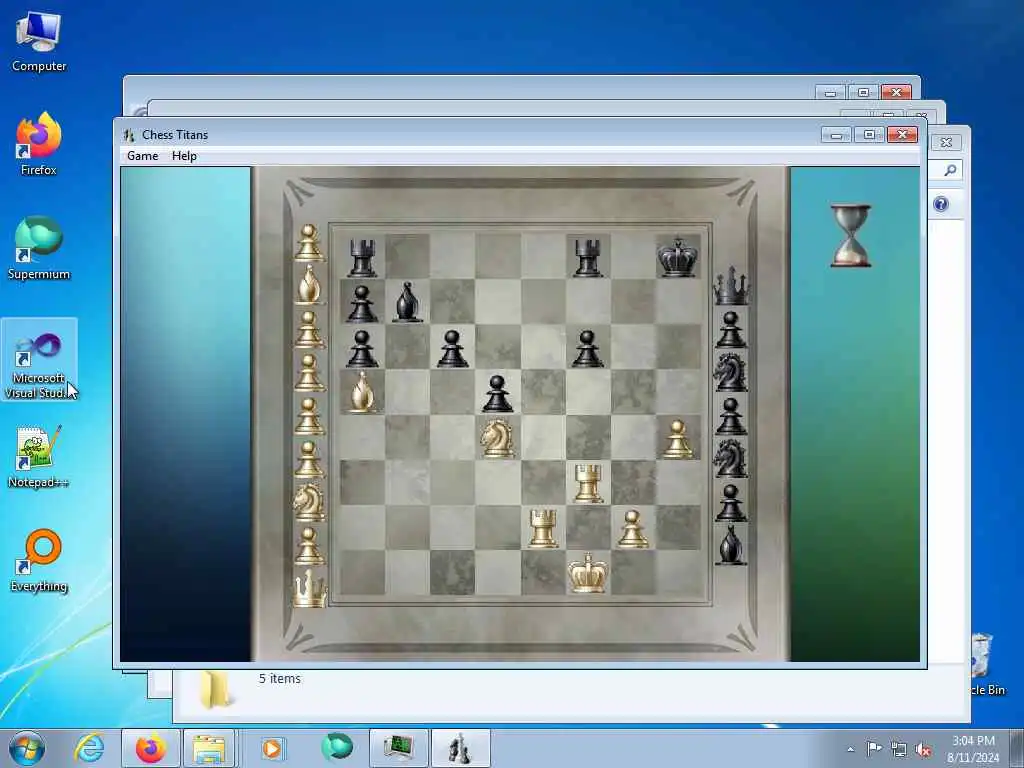Click the black pawn on d5
The height and width of the screenshot is (768, 1024).
click(x=498, y=393)
